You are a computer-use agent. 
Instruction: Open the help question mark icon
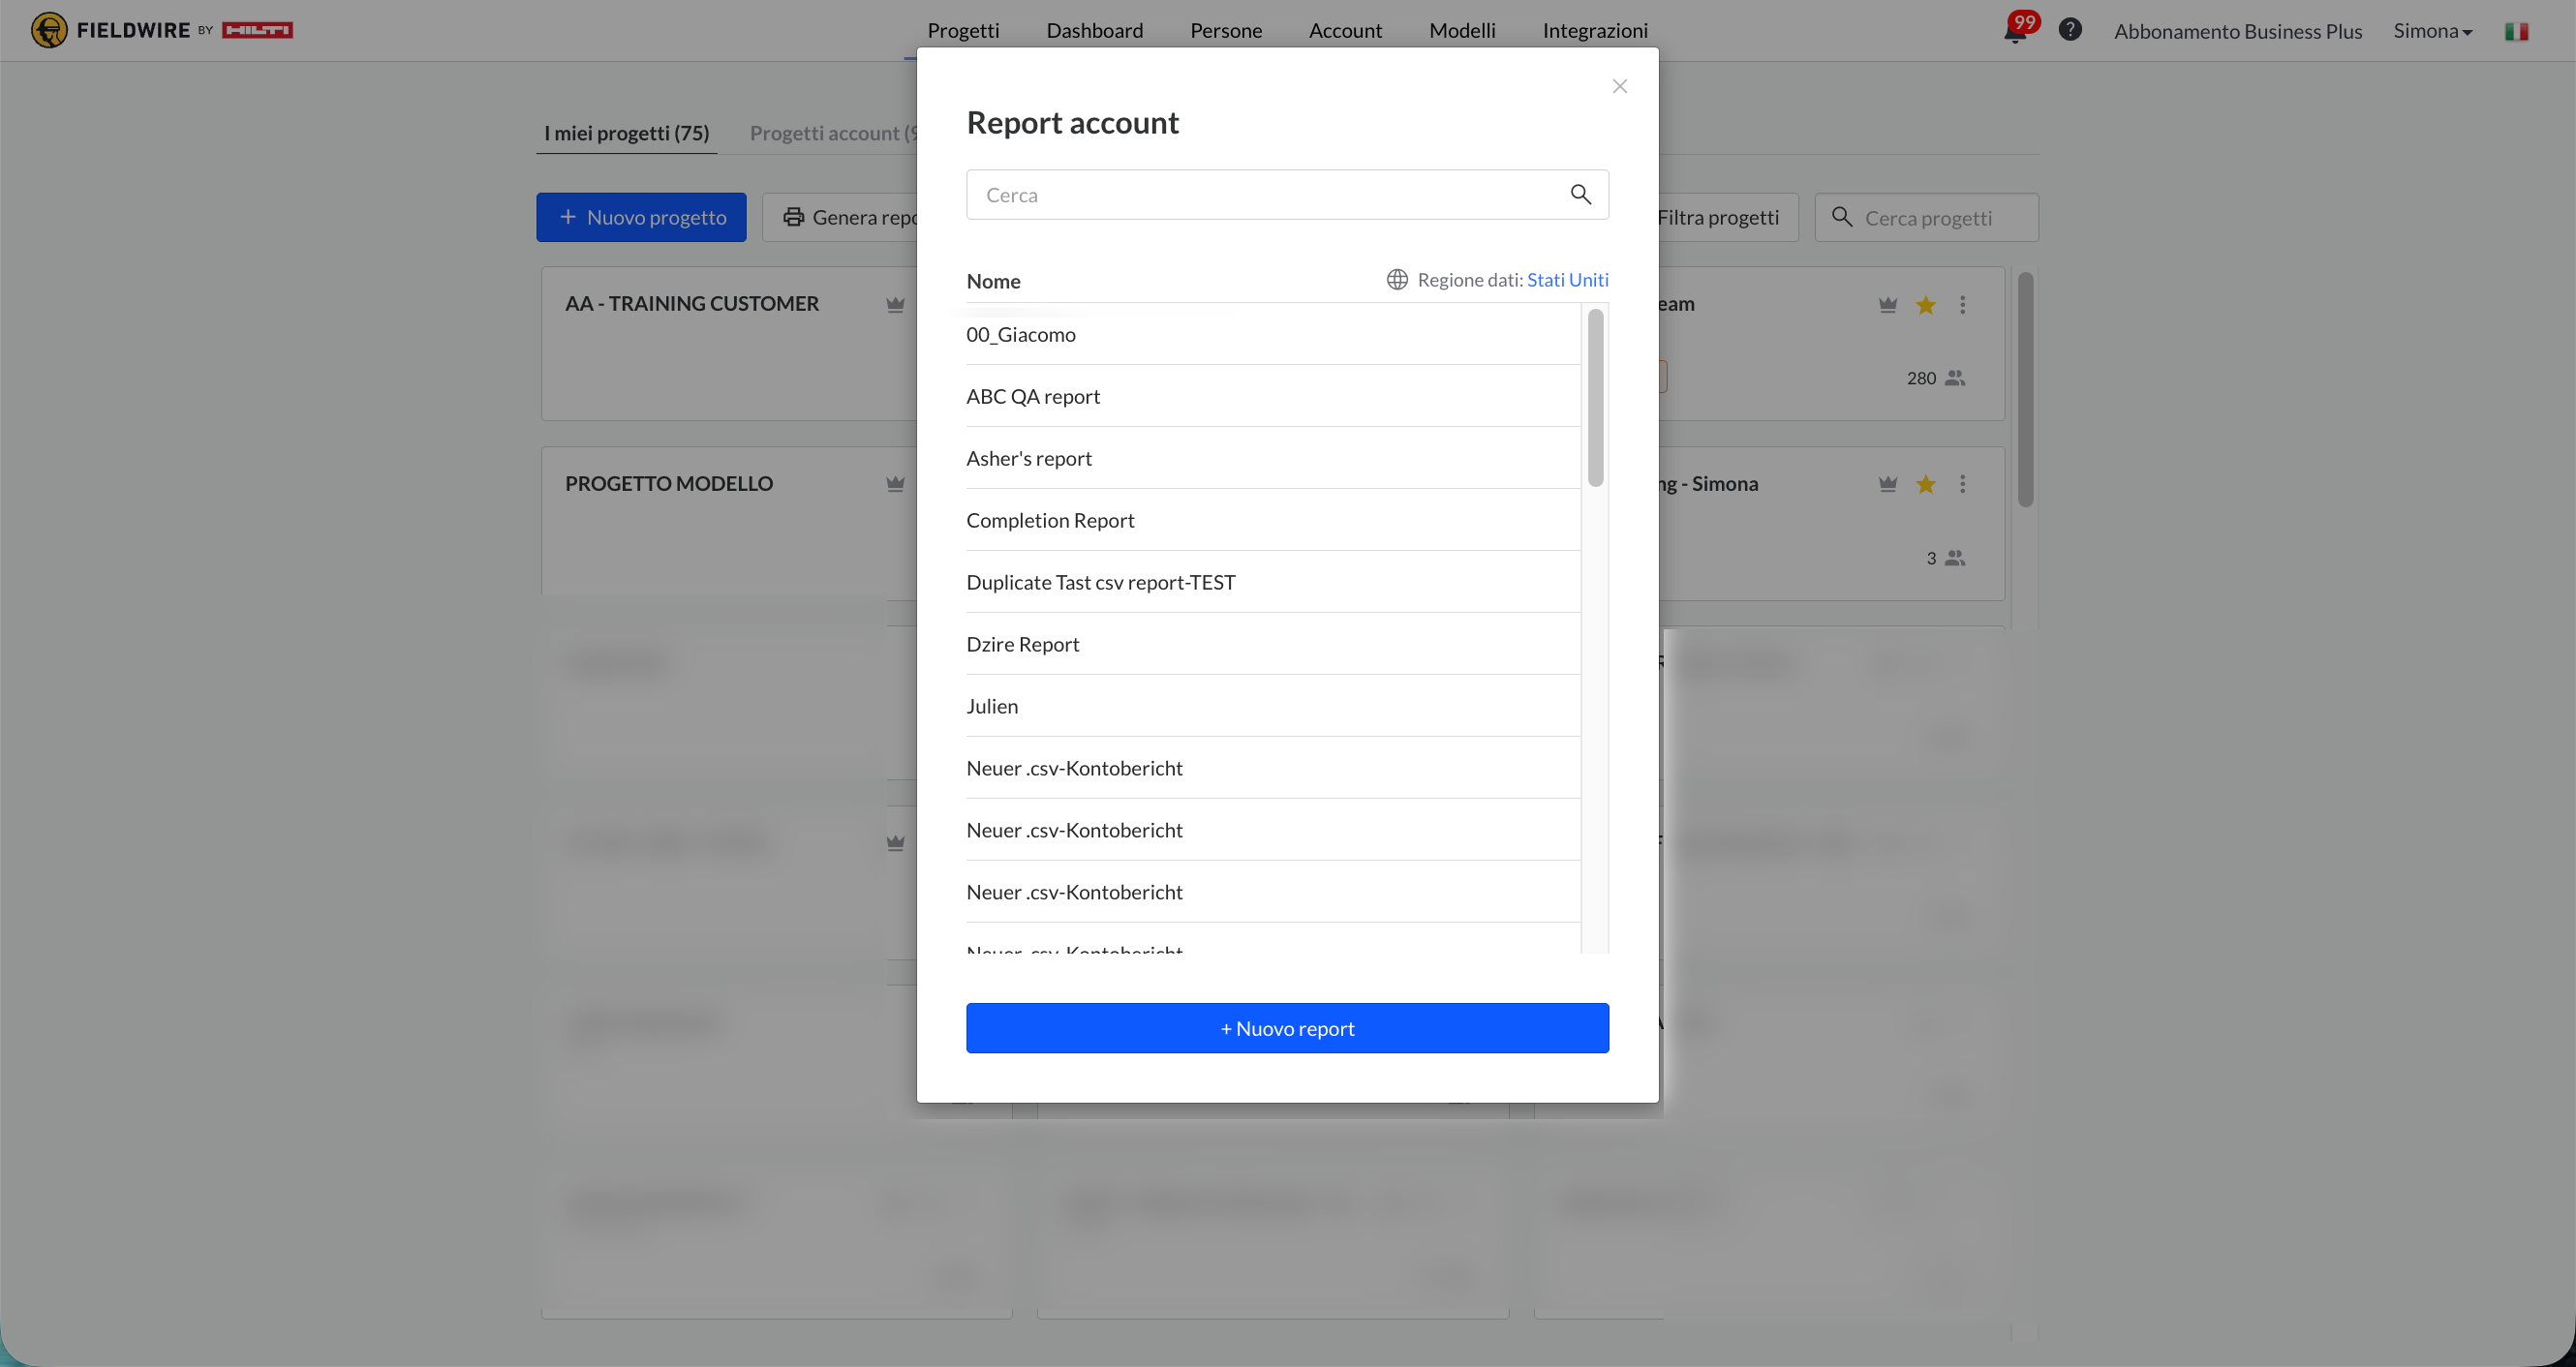(2070, 30)
